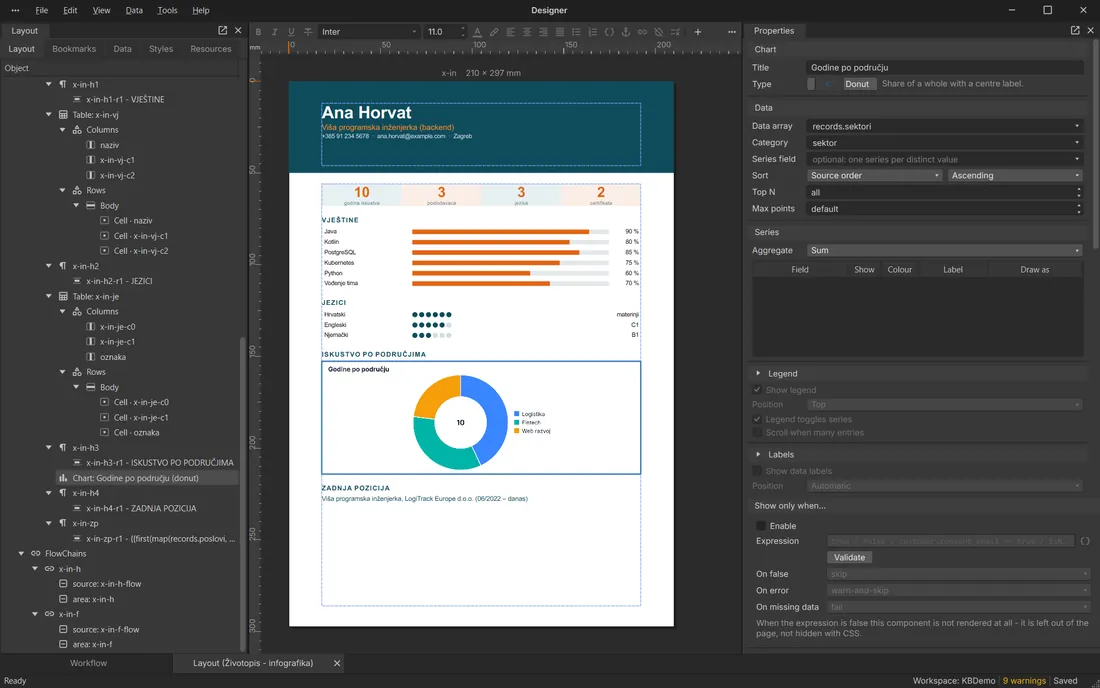The width and height of the screenshot is (1100, 688).
Task: Toggle italic formatting in the toolbar
Action: 274,32
